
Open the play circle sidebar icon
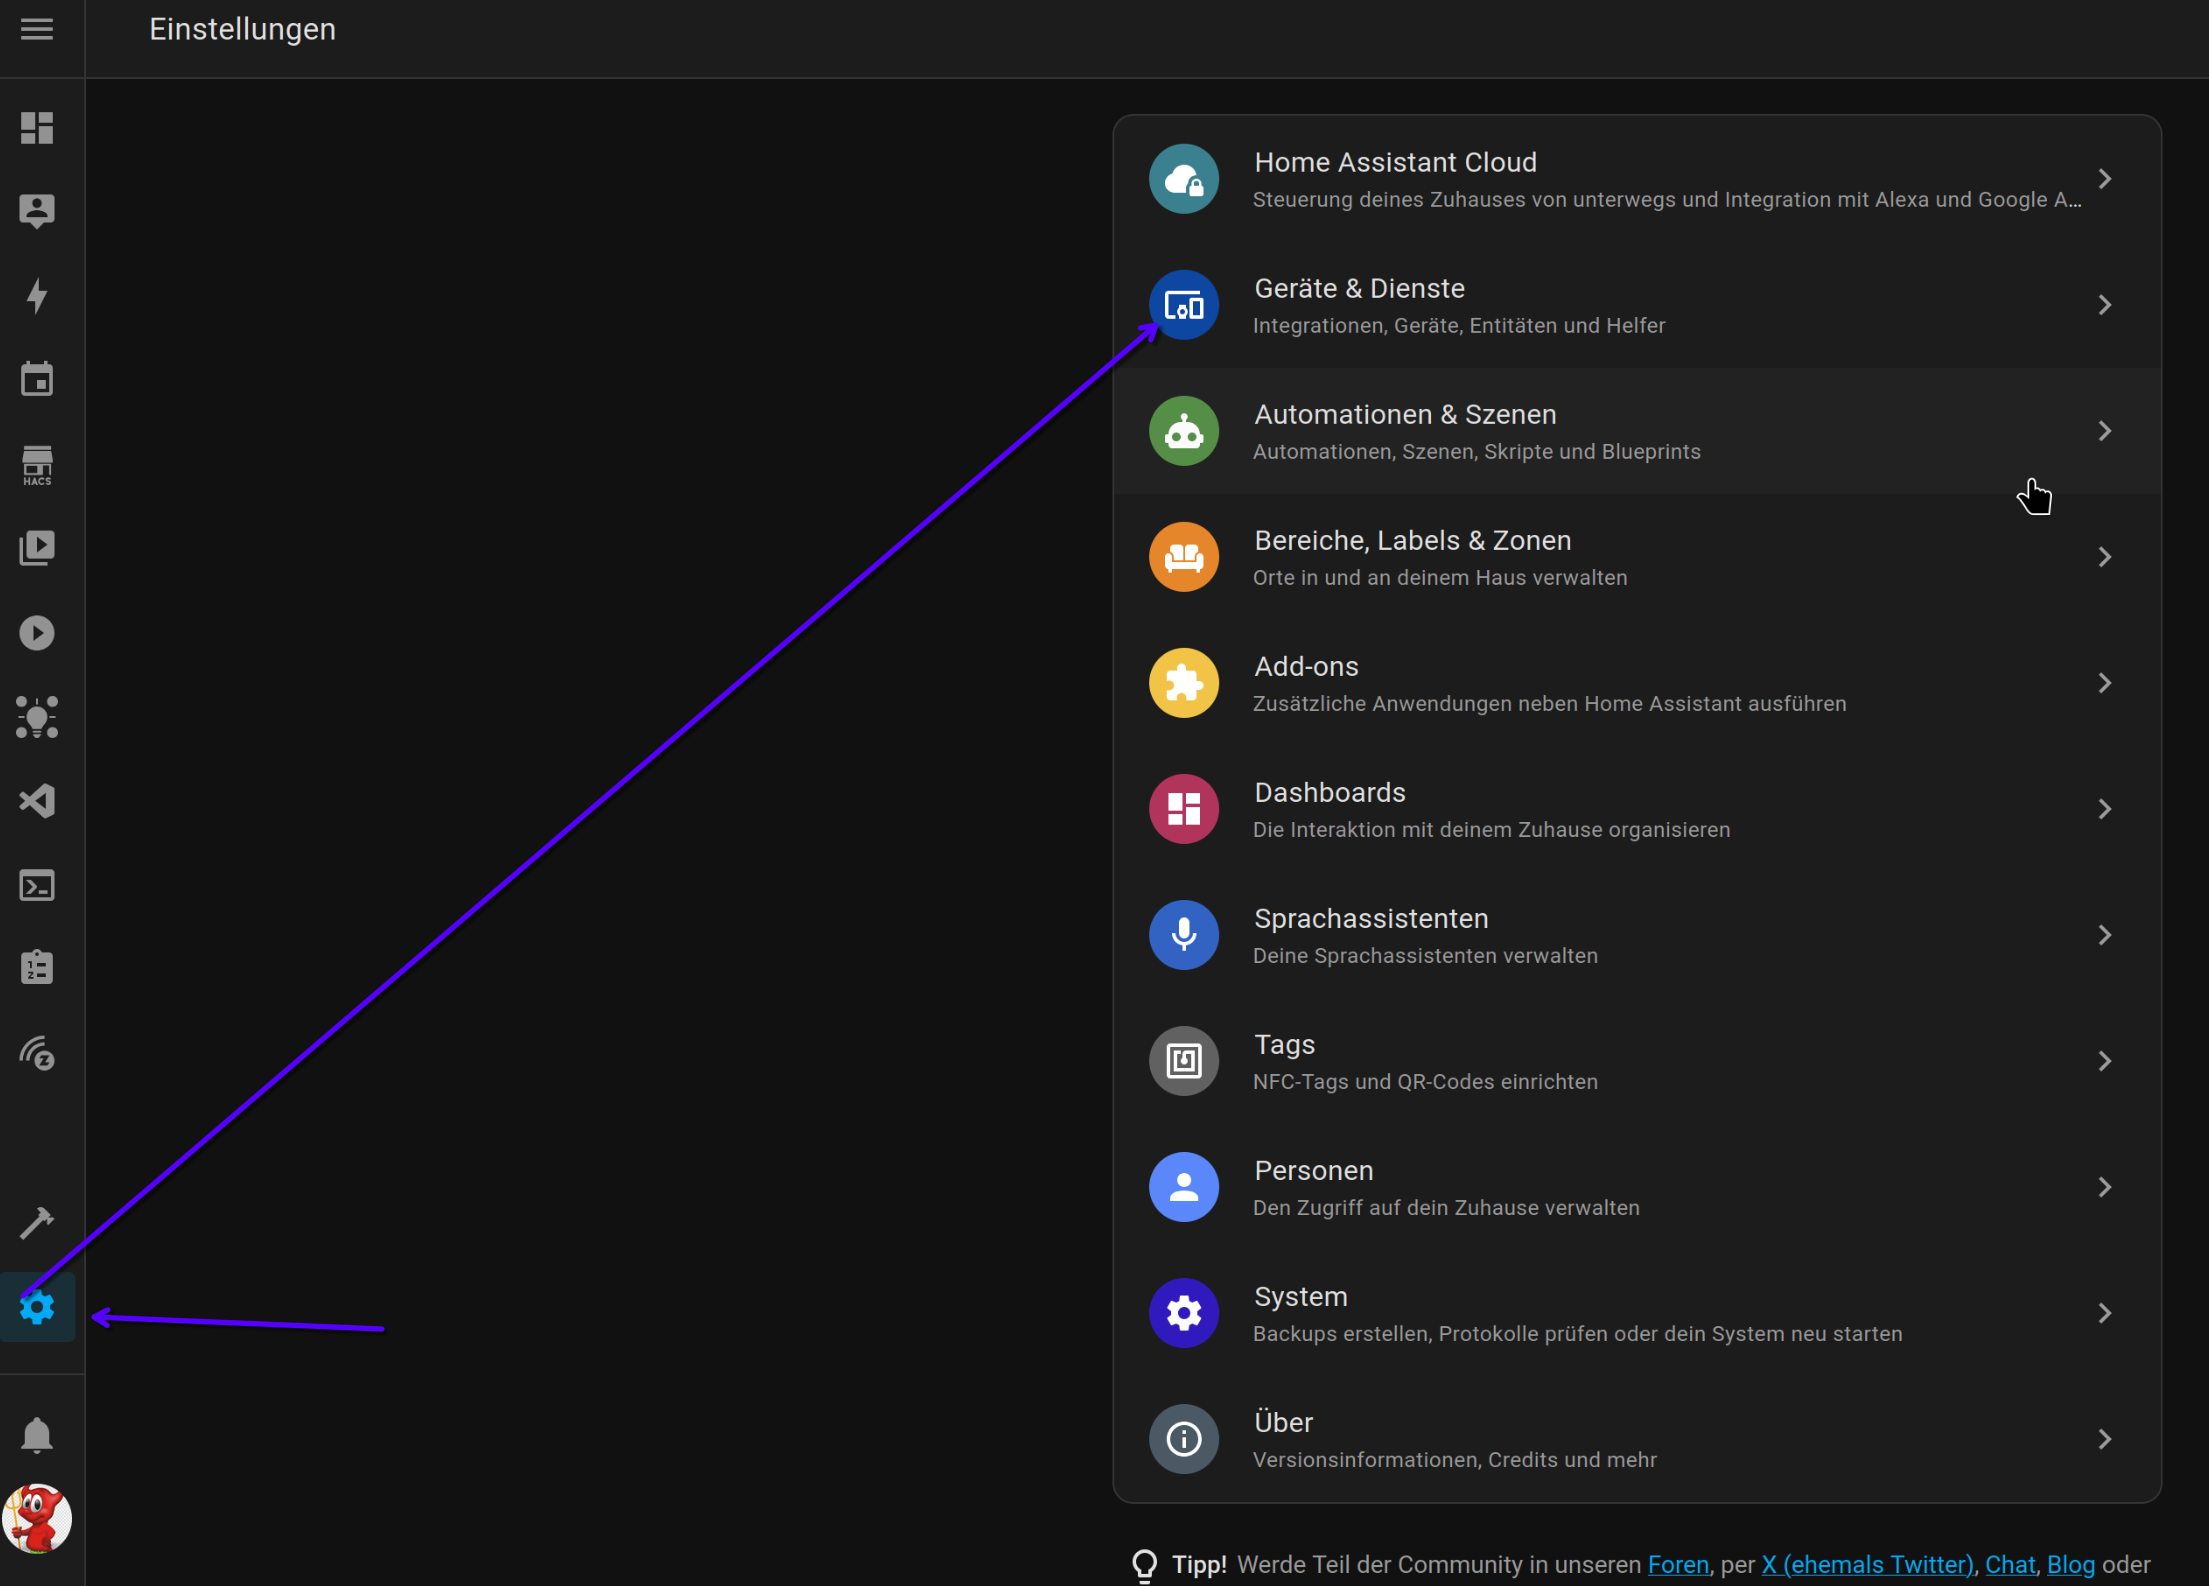click(37, 633)
